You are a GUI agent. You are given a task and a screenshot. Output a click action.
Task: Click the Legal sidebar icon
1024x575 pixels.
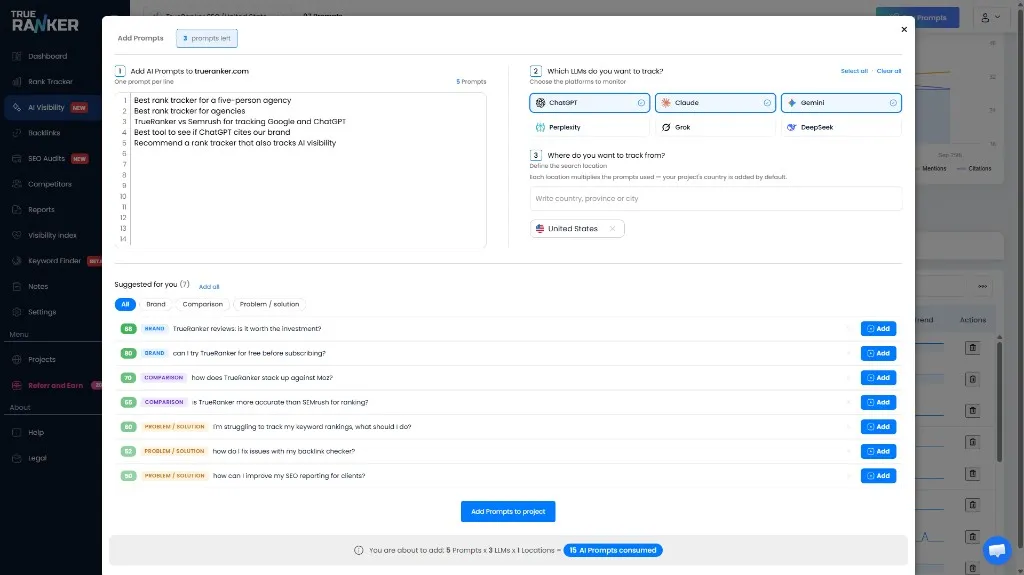16,458
